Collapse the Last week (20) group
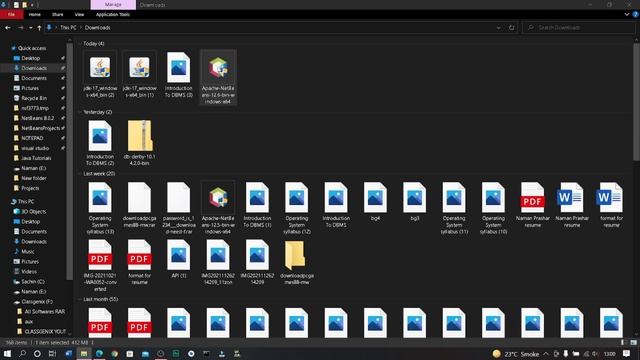Viewport: 640px width, 360px height. pyautogui.click(x=80, y=173)
